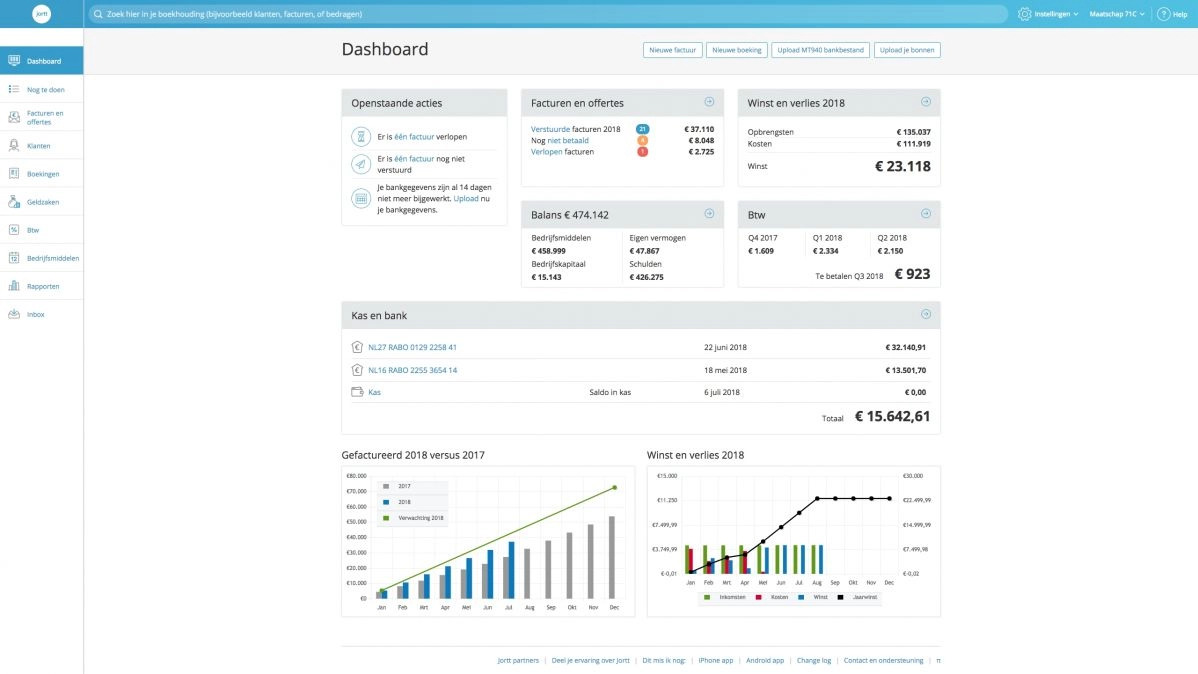Open Kas en bank arrow icon
Image resolution: width=1198 pixels, height=674 pixels.
click(925, 314)
